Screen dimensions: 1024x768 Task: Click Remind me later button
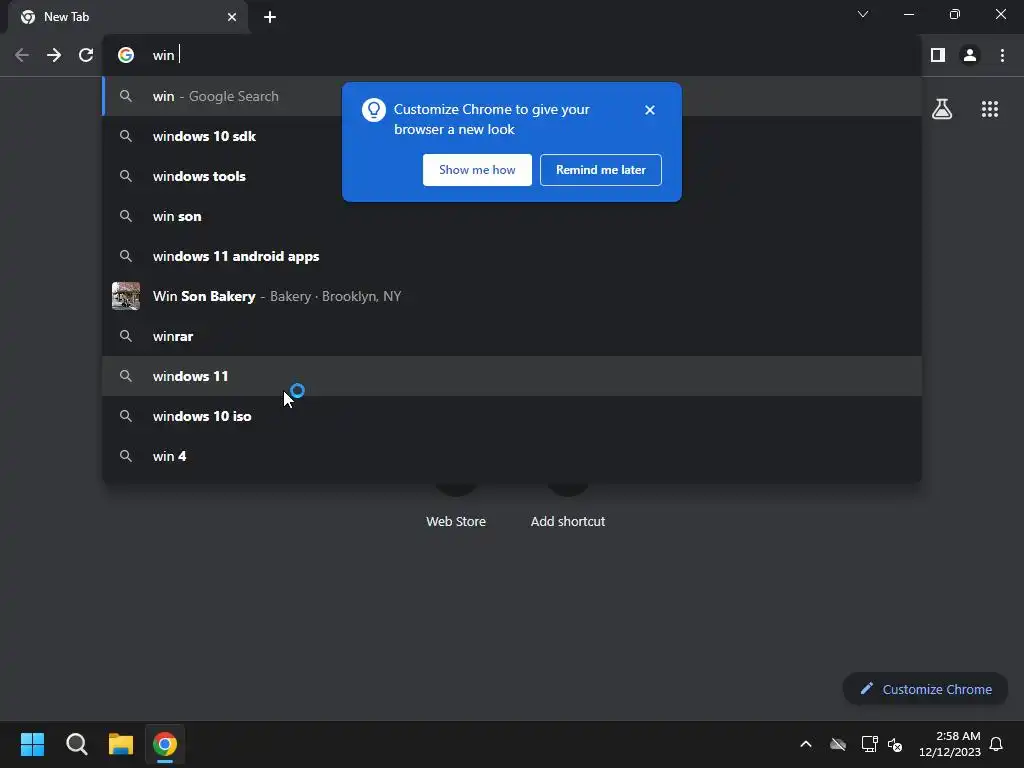pyautogui.click(x=601, y=170)
